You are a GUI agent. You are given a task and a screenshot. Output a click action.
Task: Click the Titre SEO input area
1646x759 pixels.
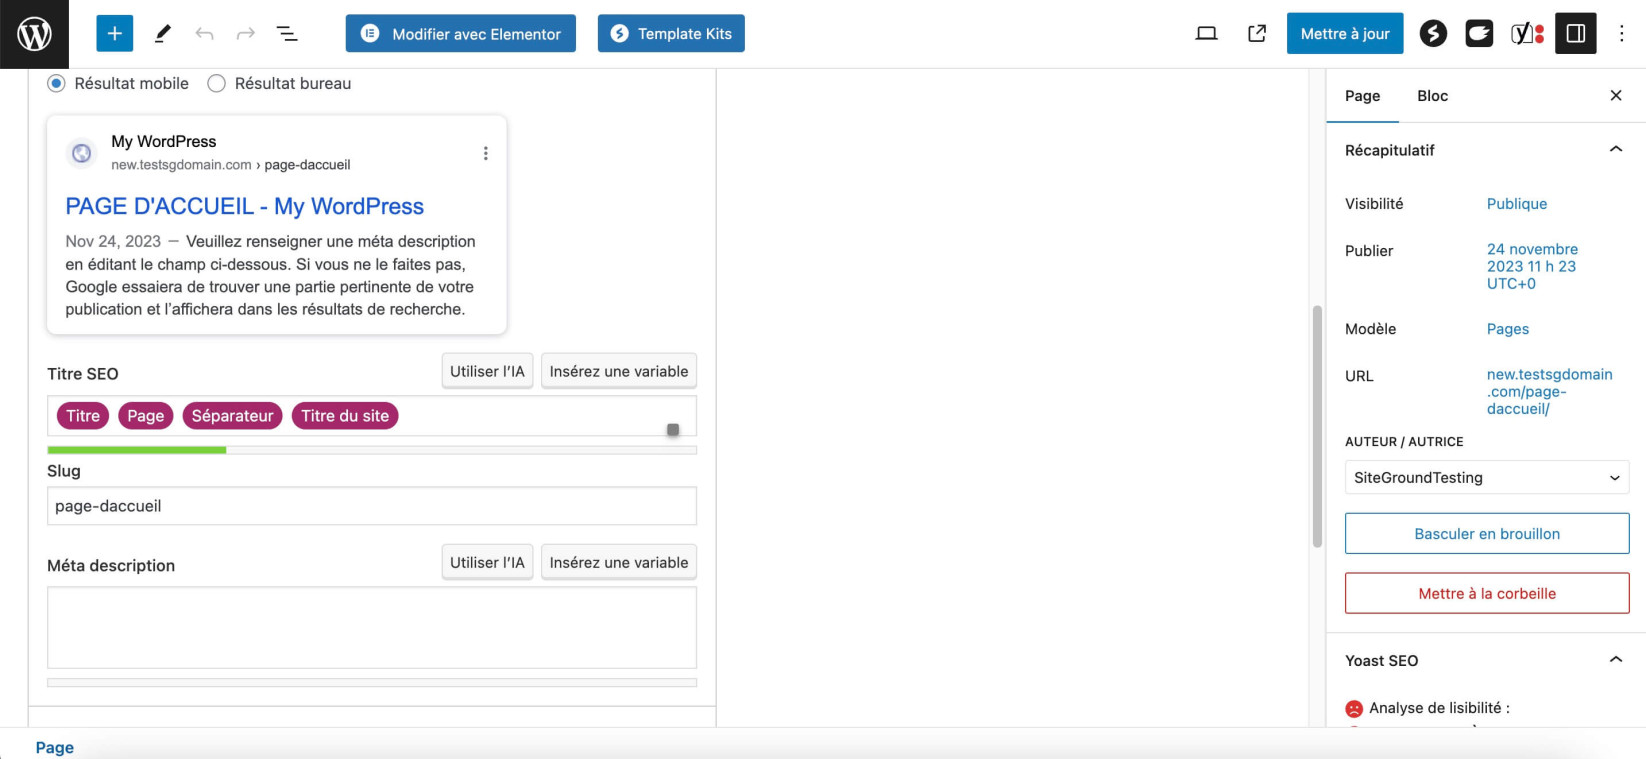(x=372, y=416)
